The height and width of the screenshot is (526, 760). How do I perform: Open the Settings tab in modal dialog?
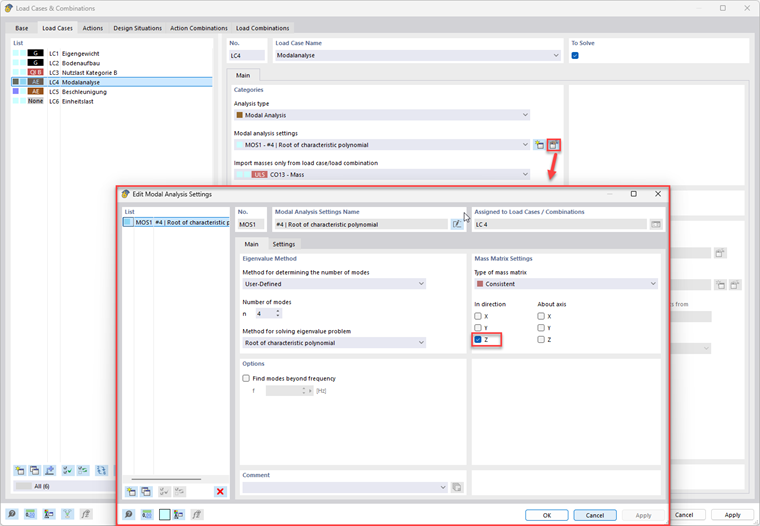tap(284, 244)
